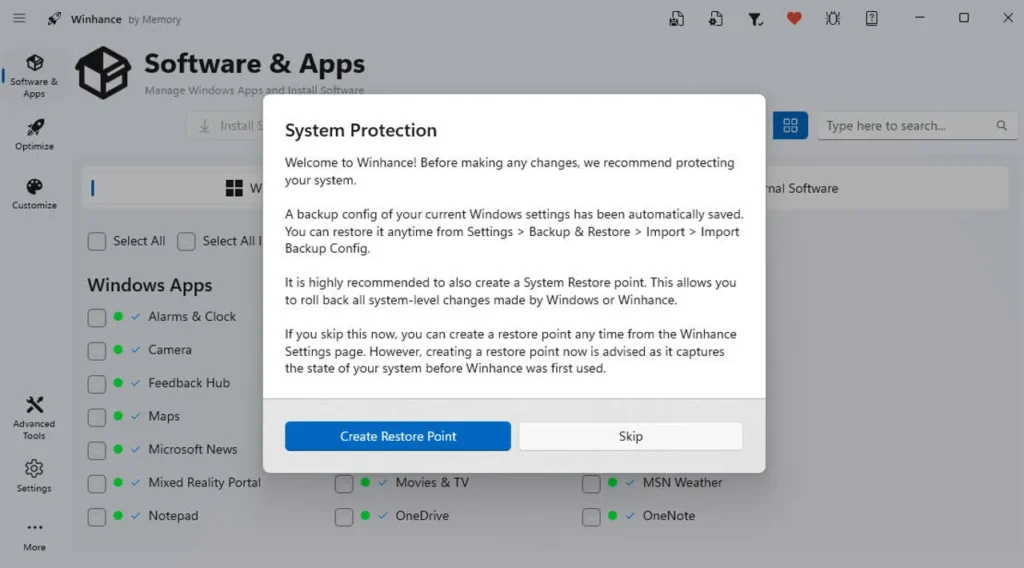Open the Customize sidebar section

pos(35,194)
